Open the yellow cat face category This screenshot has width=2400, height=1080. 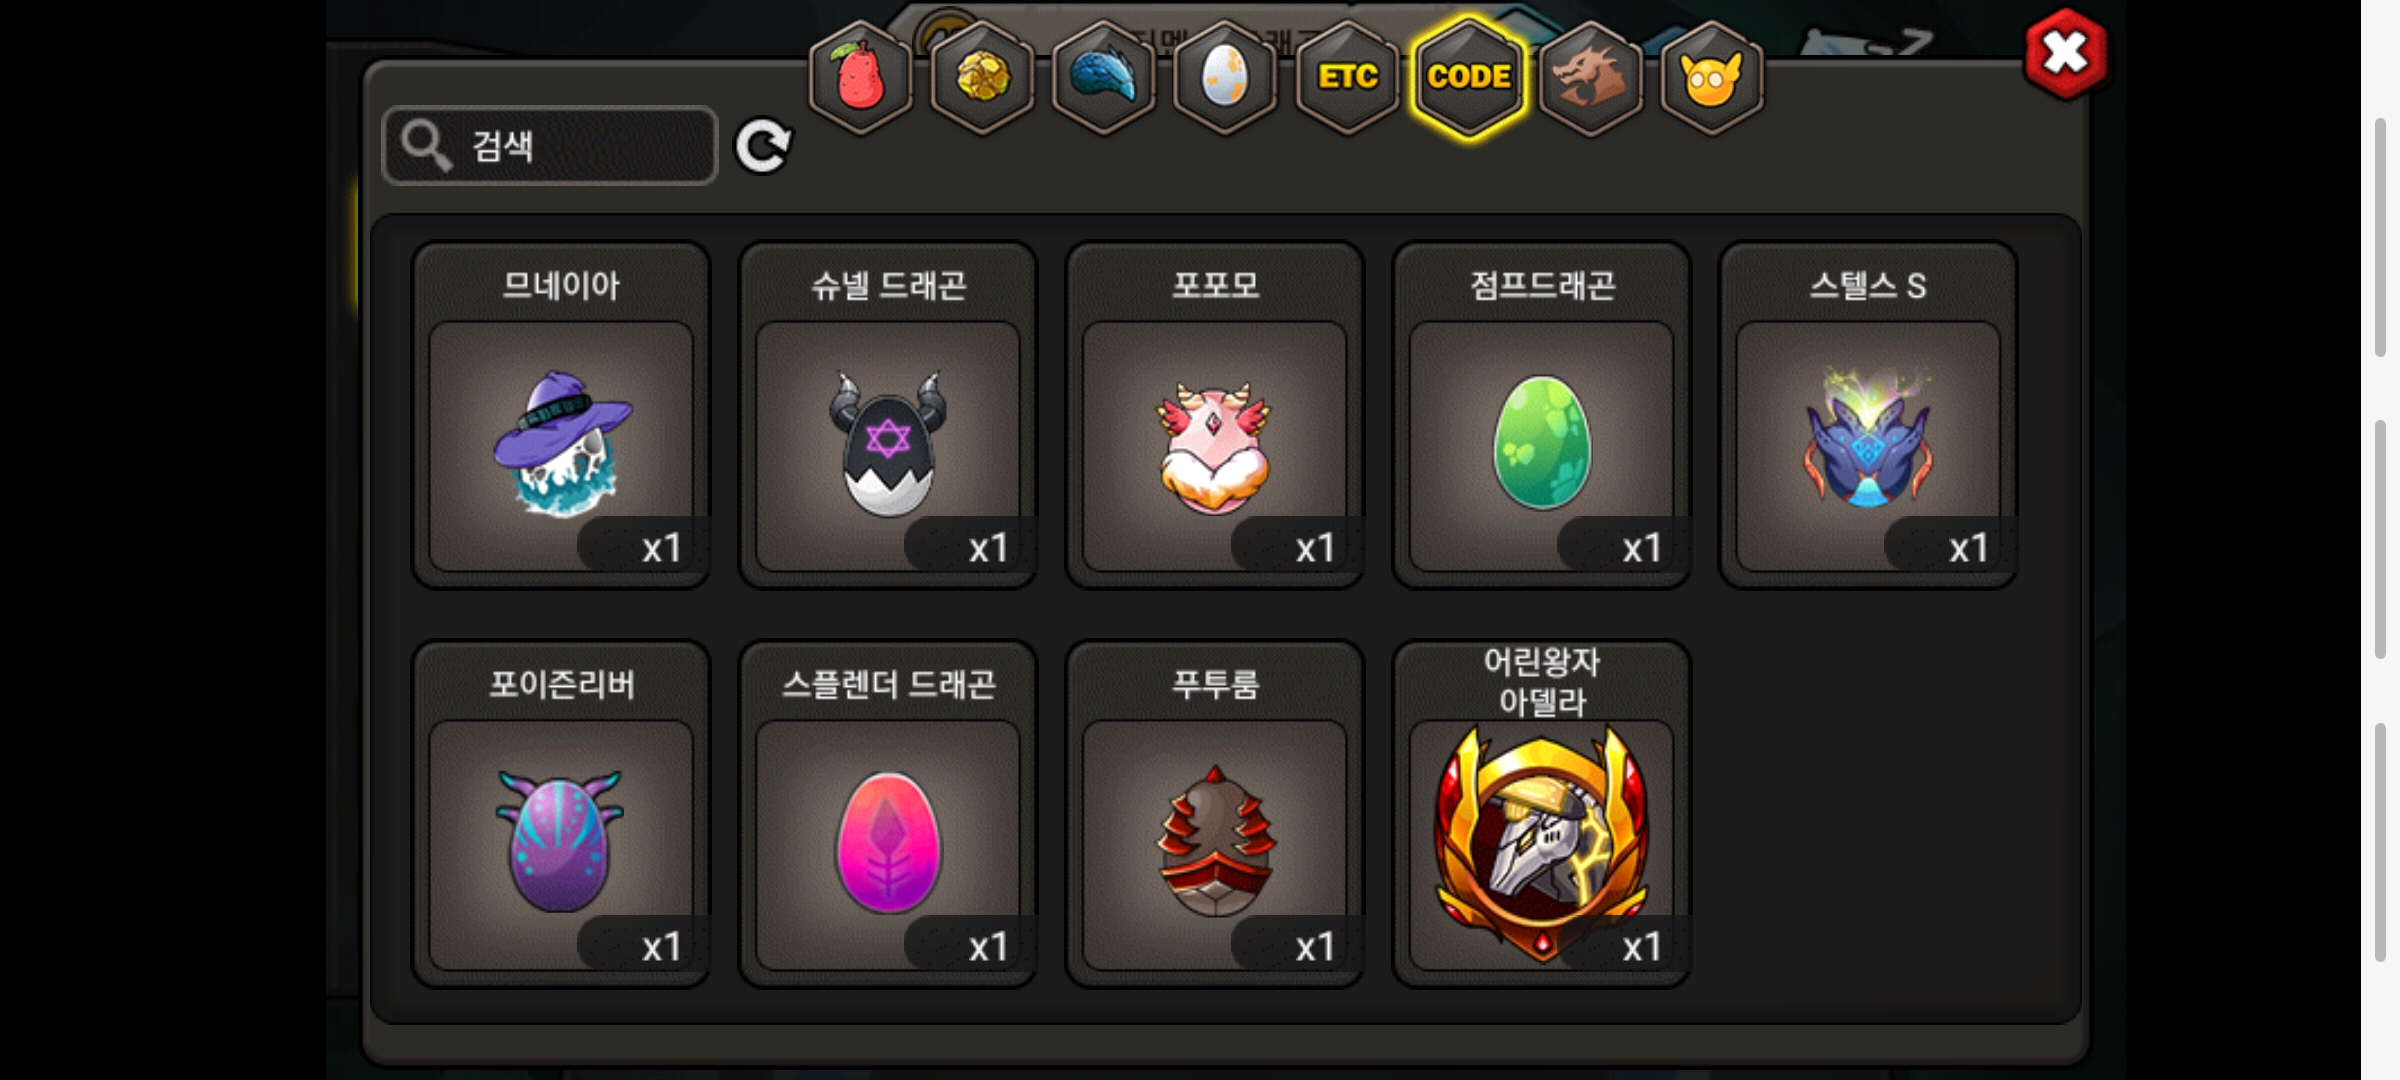point(1711,77)
